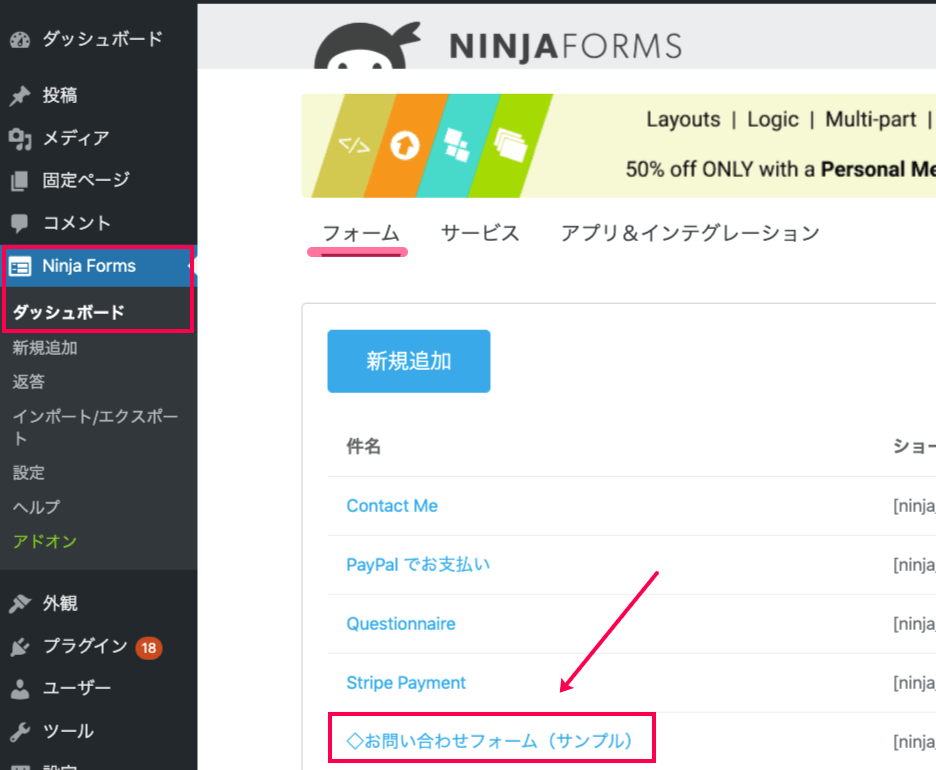The height and width of the screenshot is (770, 936).
Task: Click the wrench icon beside ツール
Action: [x=20, y=732]
